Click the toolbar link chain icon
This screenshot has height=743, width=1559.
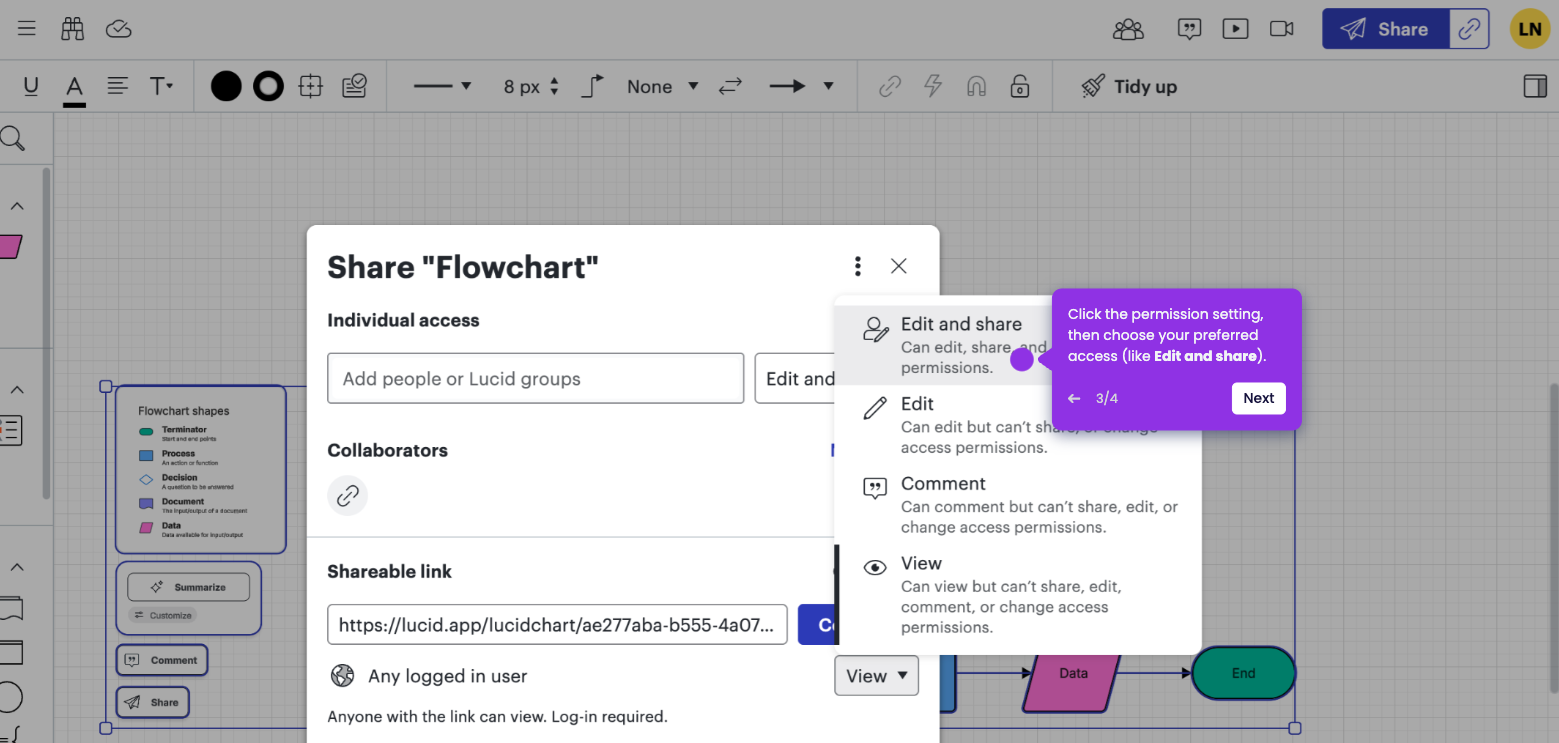[x=889, y=86]
